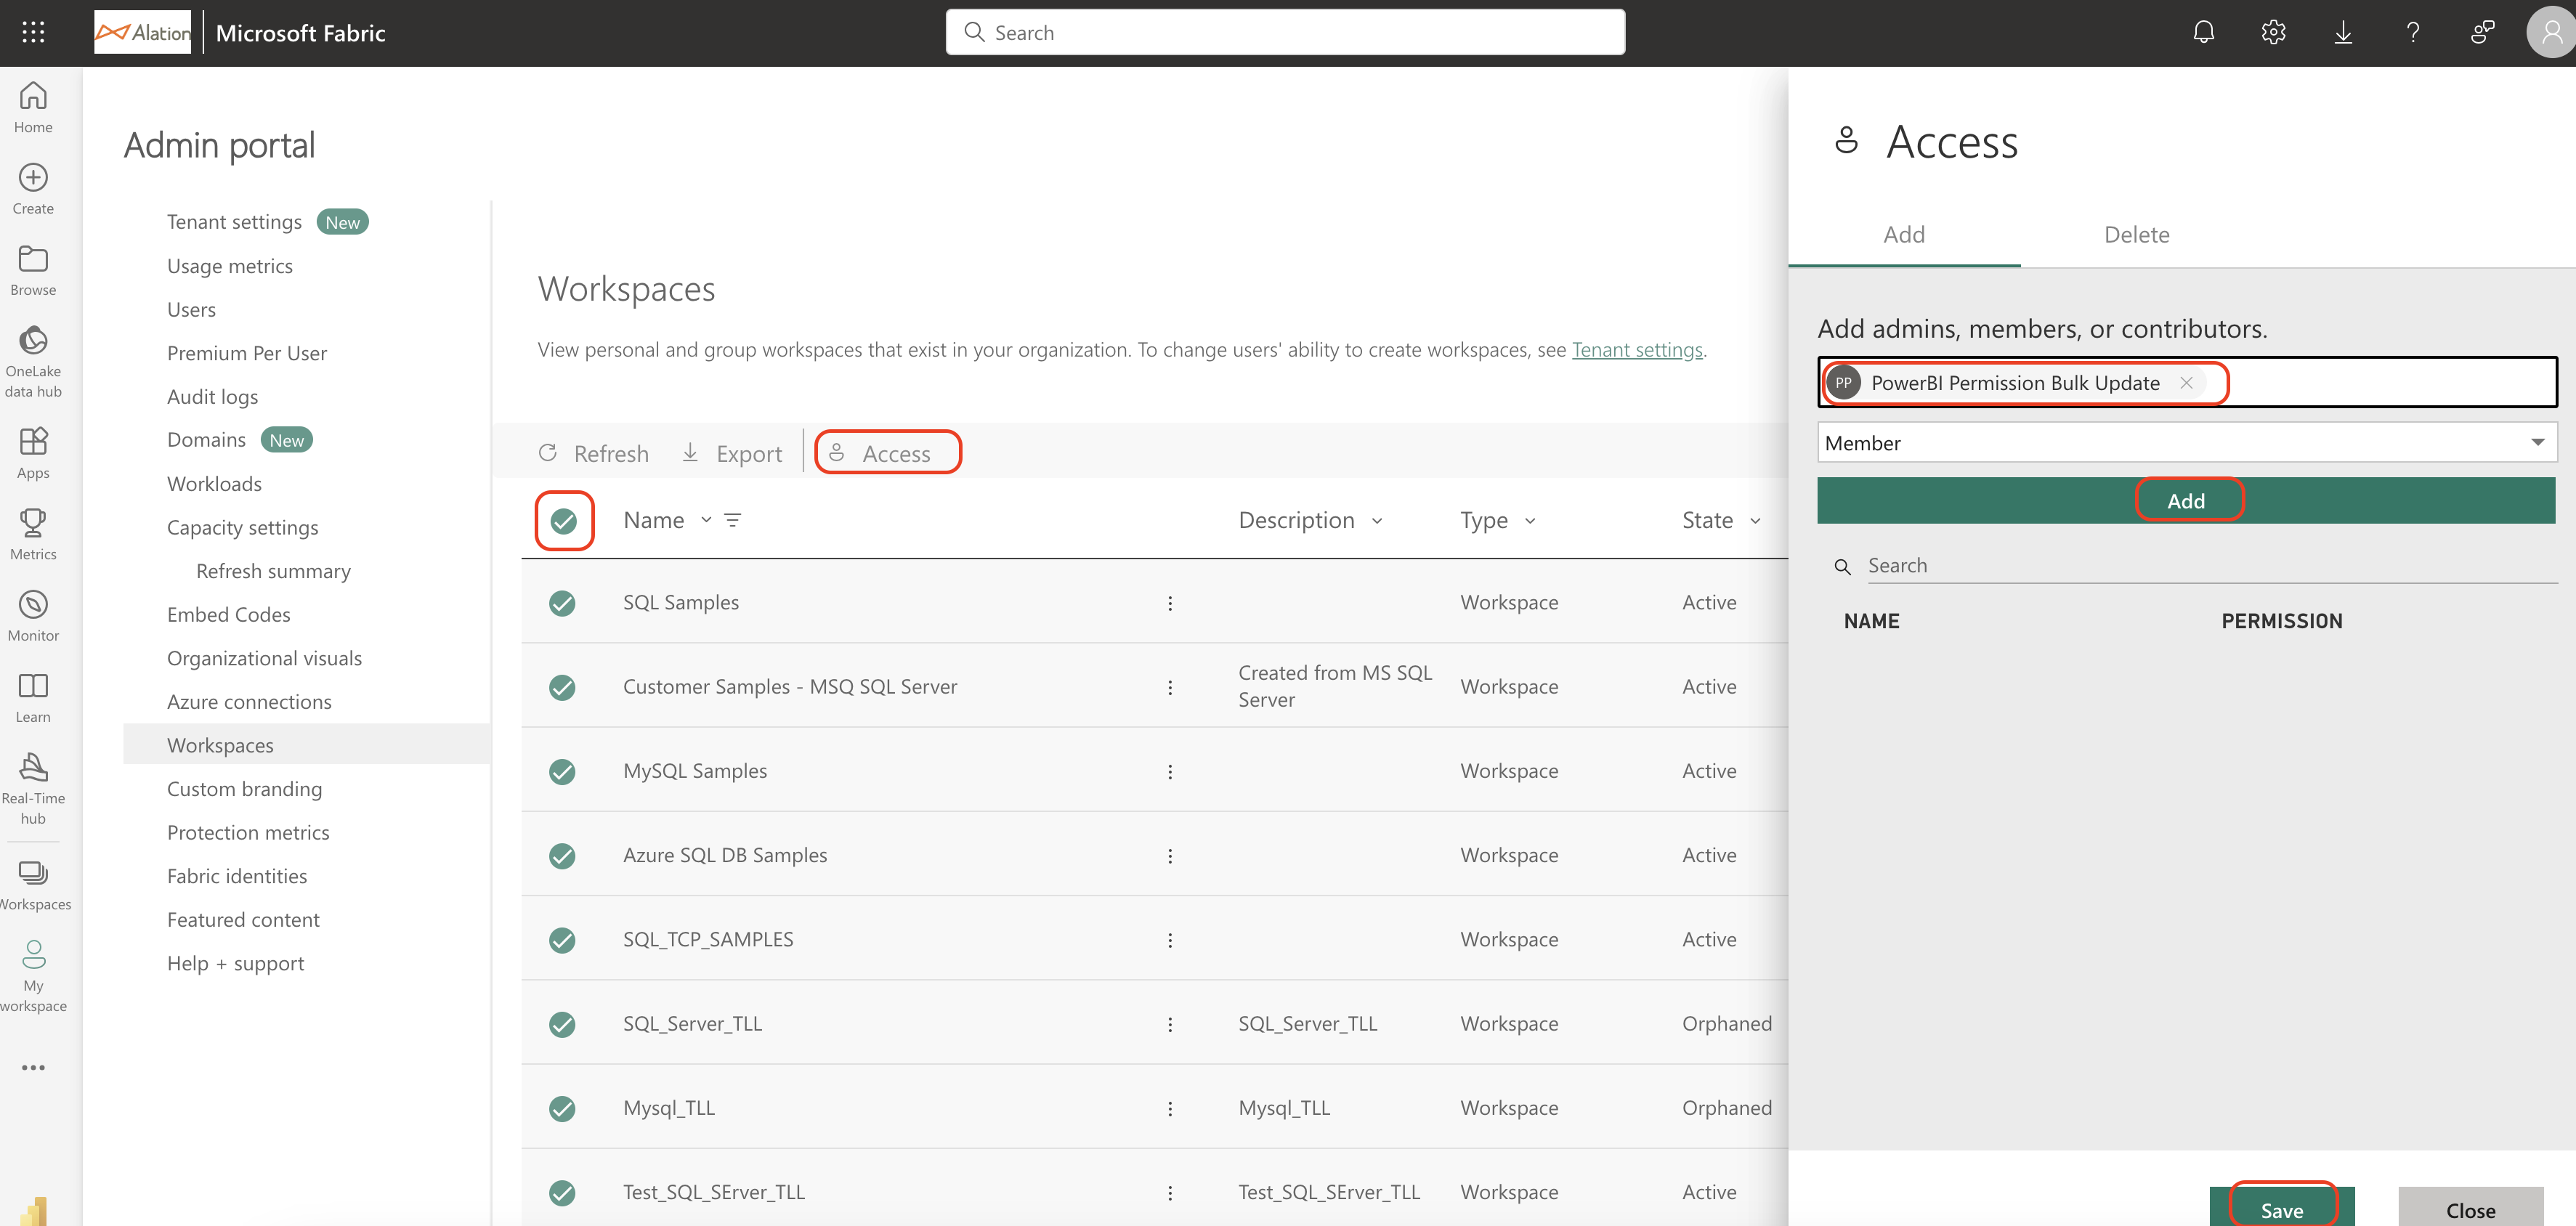The width and height of the screenshot is (2576, 1226).
Task: Open My workspace
Action: (33, 976)
